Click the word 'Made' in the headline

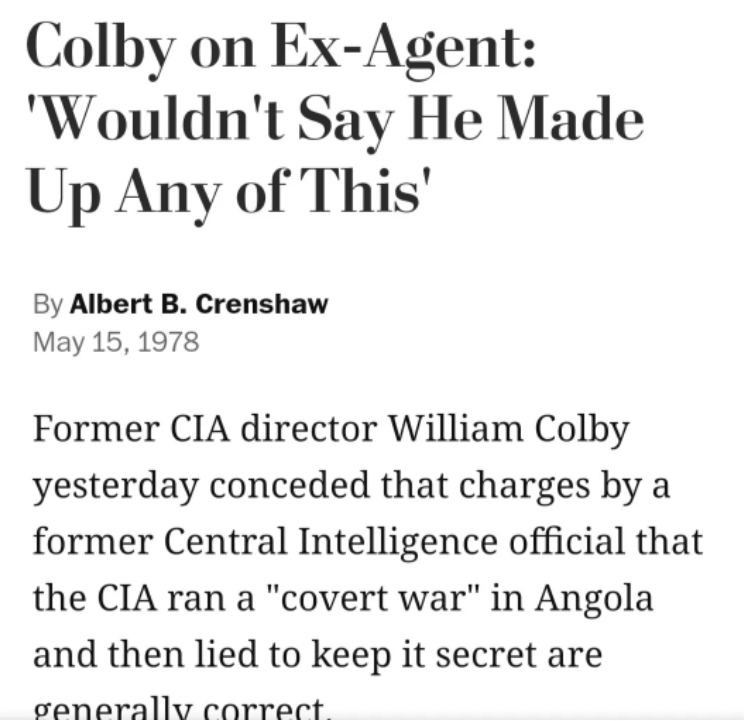click(569, 119)
